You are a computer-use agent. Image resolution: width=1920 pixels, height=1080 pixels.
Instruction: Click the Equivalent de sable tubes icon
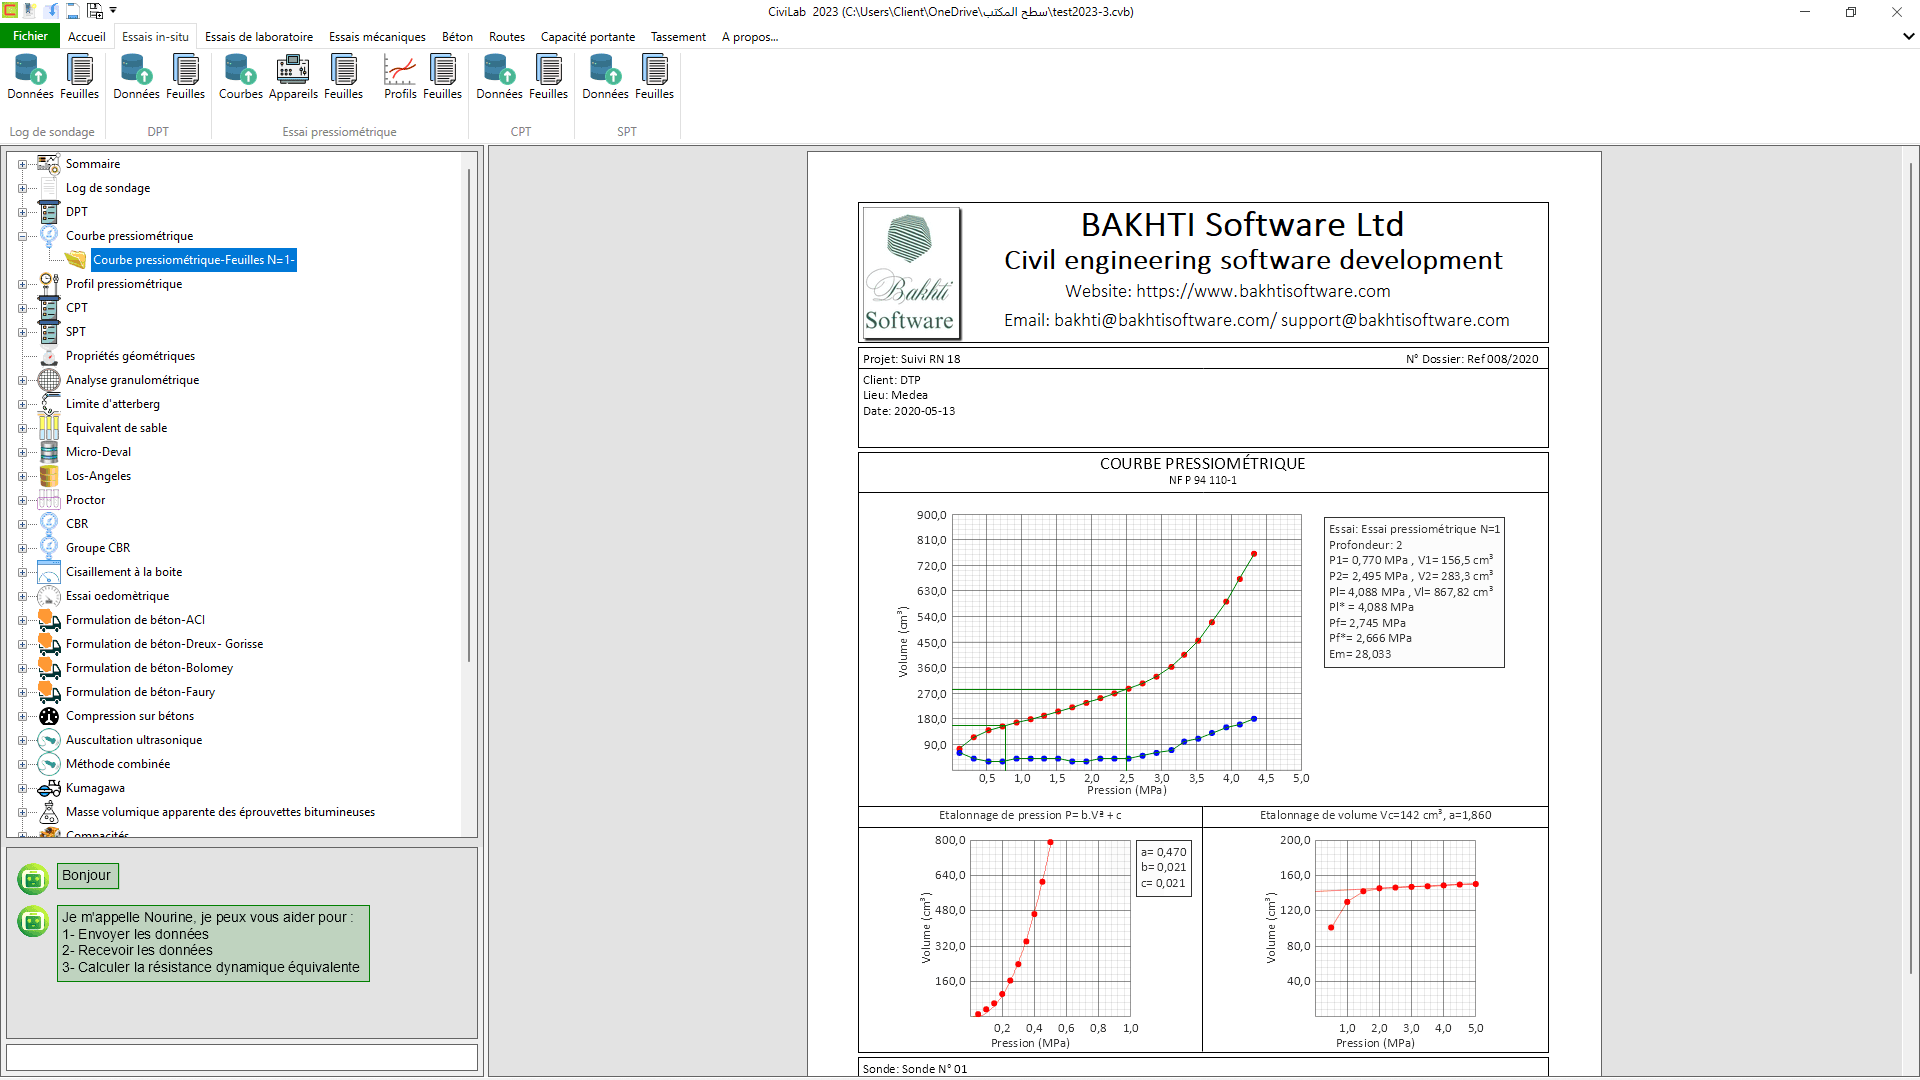[49, 428]
